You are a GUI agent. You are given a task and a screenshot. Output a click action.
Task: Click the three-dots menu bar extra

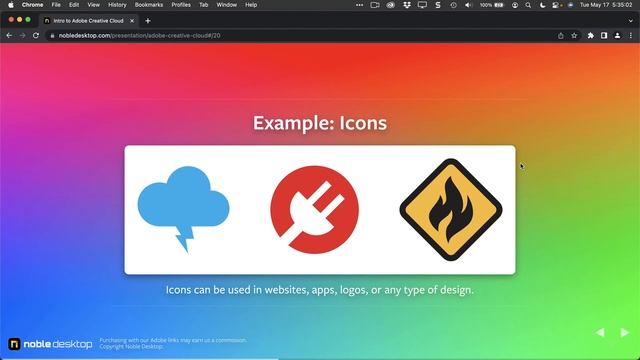click(x=359, y=5)
